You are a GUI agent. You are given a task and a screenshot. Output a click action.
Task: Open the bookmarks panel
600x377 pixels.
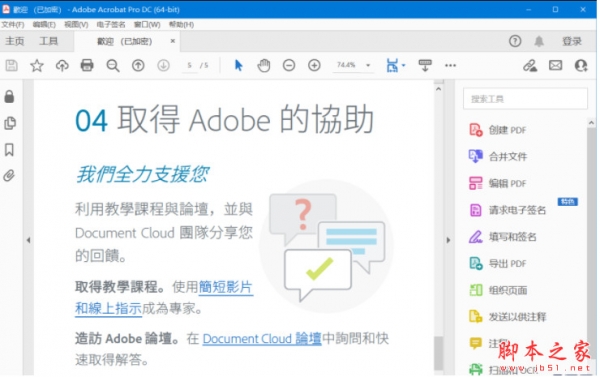tap(9, 150)
